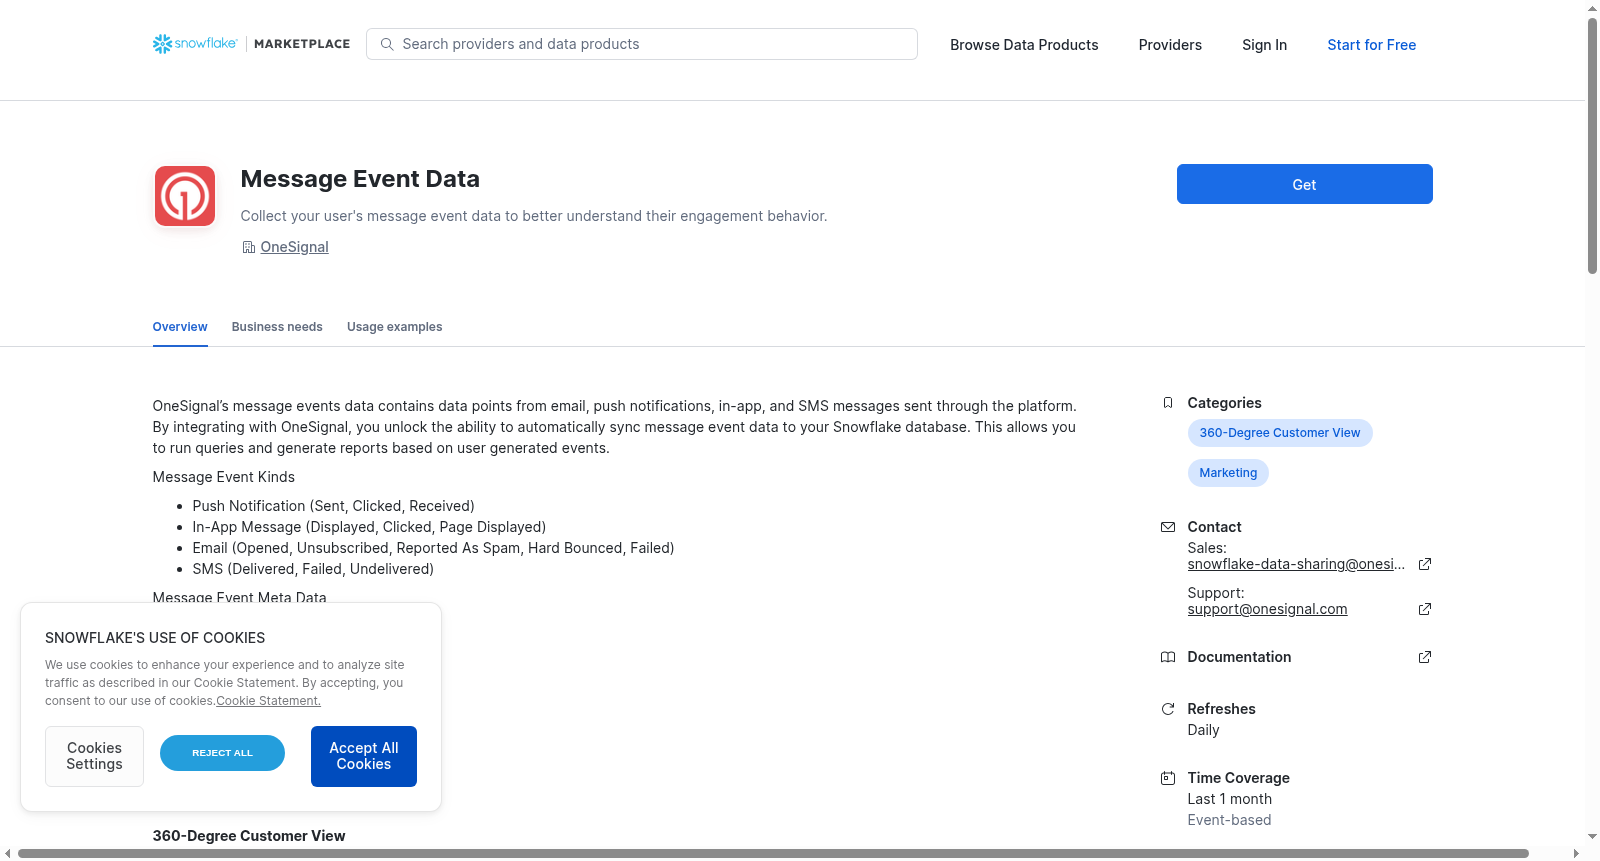Click the Refreshes circular arrow icon
1600x861 pixels.
(x=1168, y=709)
